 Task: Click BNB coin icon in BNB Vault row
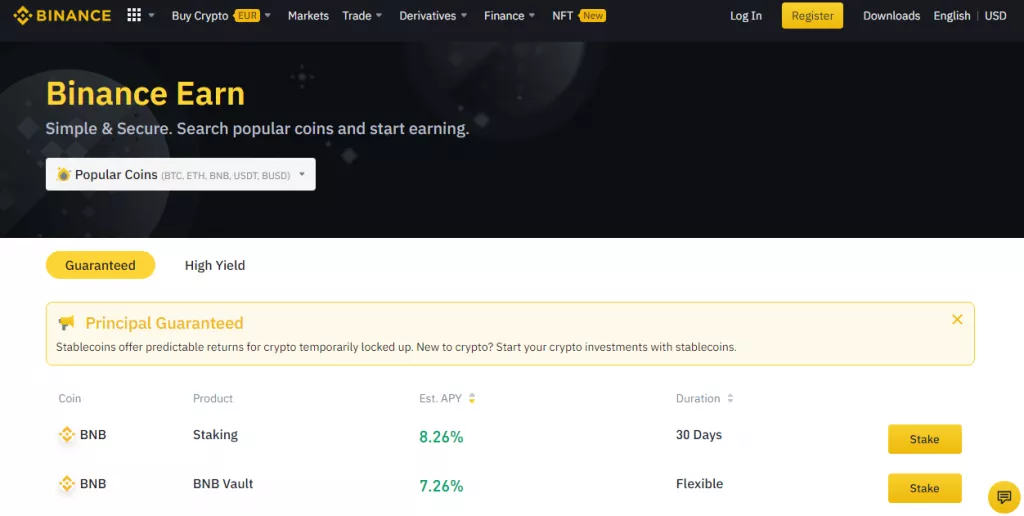point(67,483)
